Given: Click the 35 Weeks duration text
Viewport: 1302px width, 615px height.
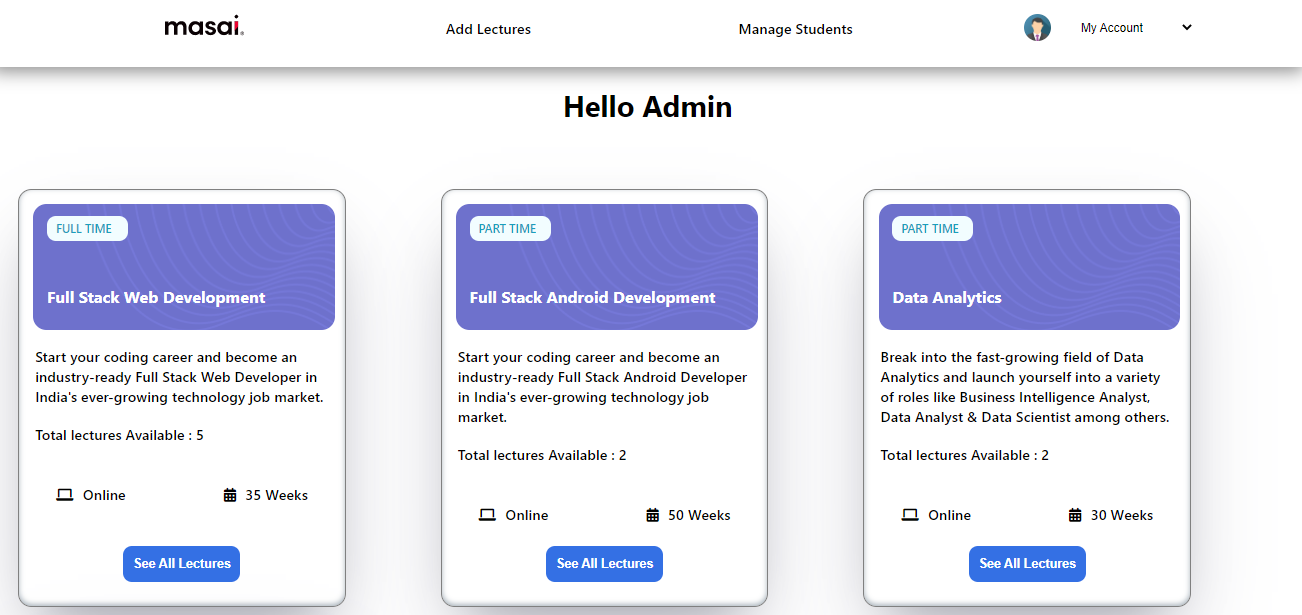Looking at the screenshot, I should pyautogui.click(x=277, y=495).
